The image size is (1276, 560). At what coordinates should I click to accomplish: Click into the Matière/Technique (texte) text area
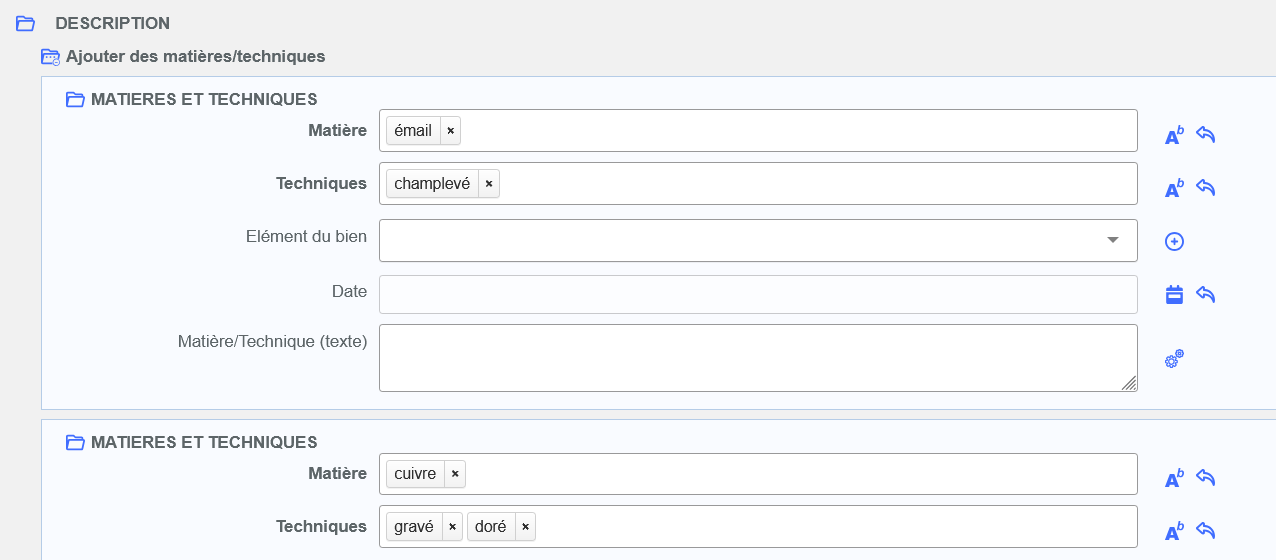(x=757, y=357)
